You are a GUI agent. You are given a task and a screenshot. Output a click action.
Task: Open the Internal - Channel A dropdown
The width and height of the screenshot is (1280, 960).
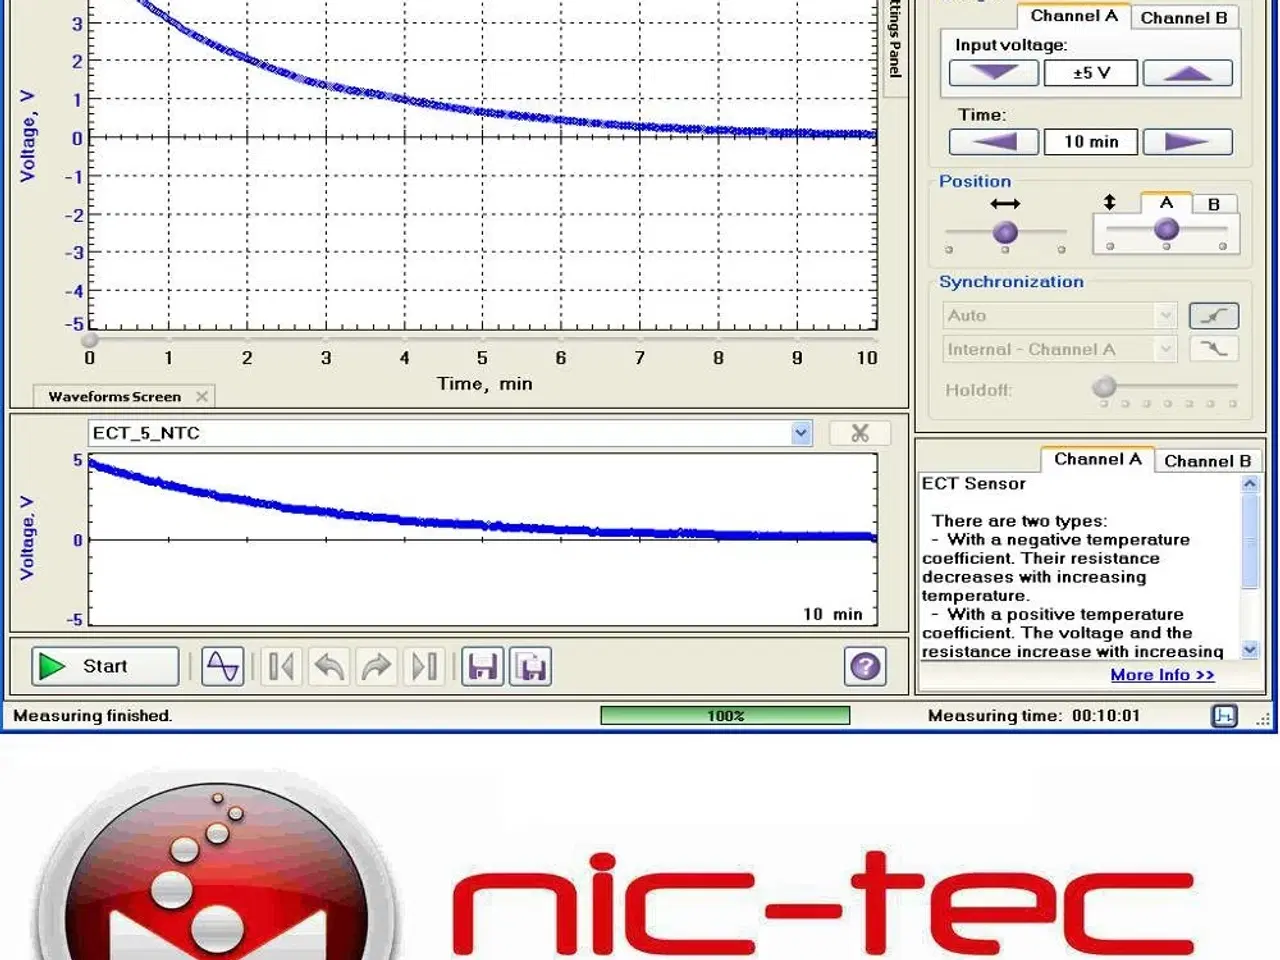click(x=1165, y=349)
